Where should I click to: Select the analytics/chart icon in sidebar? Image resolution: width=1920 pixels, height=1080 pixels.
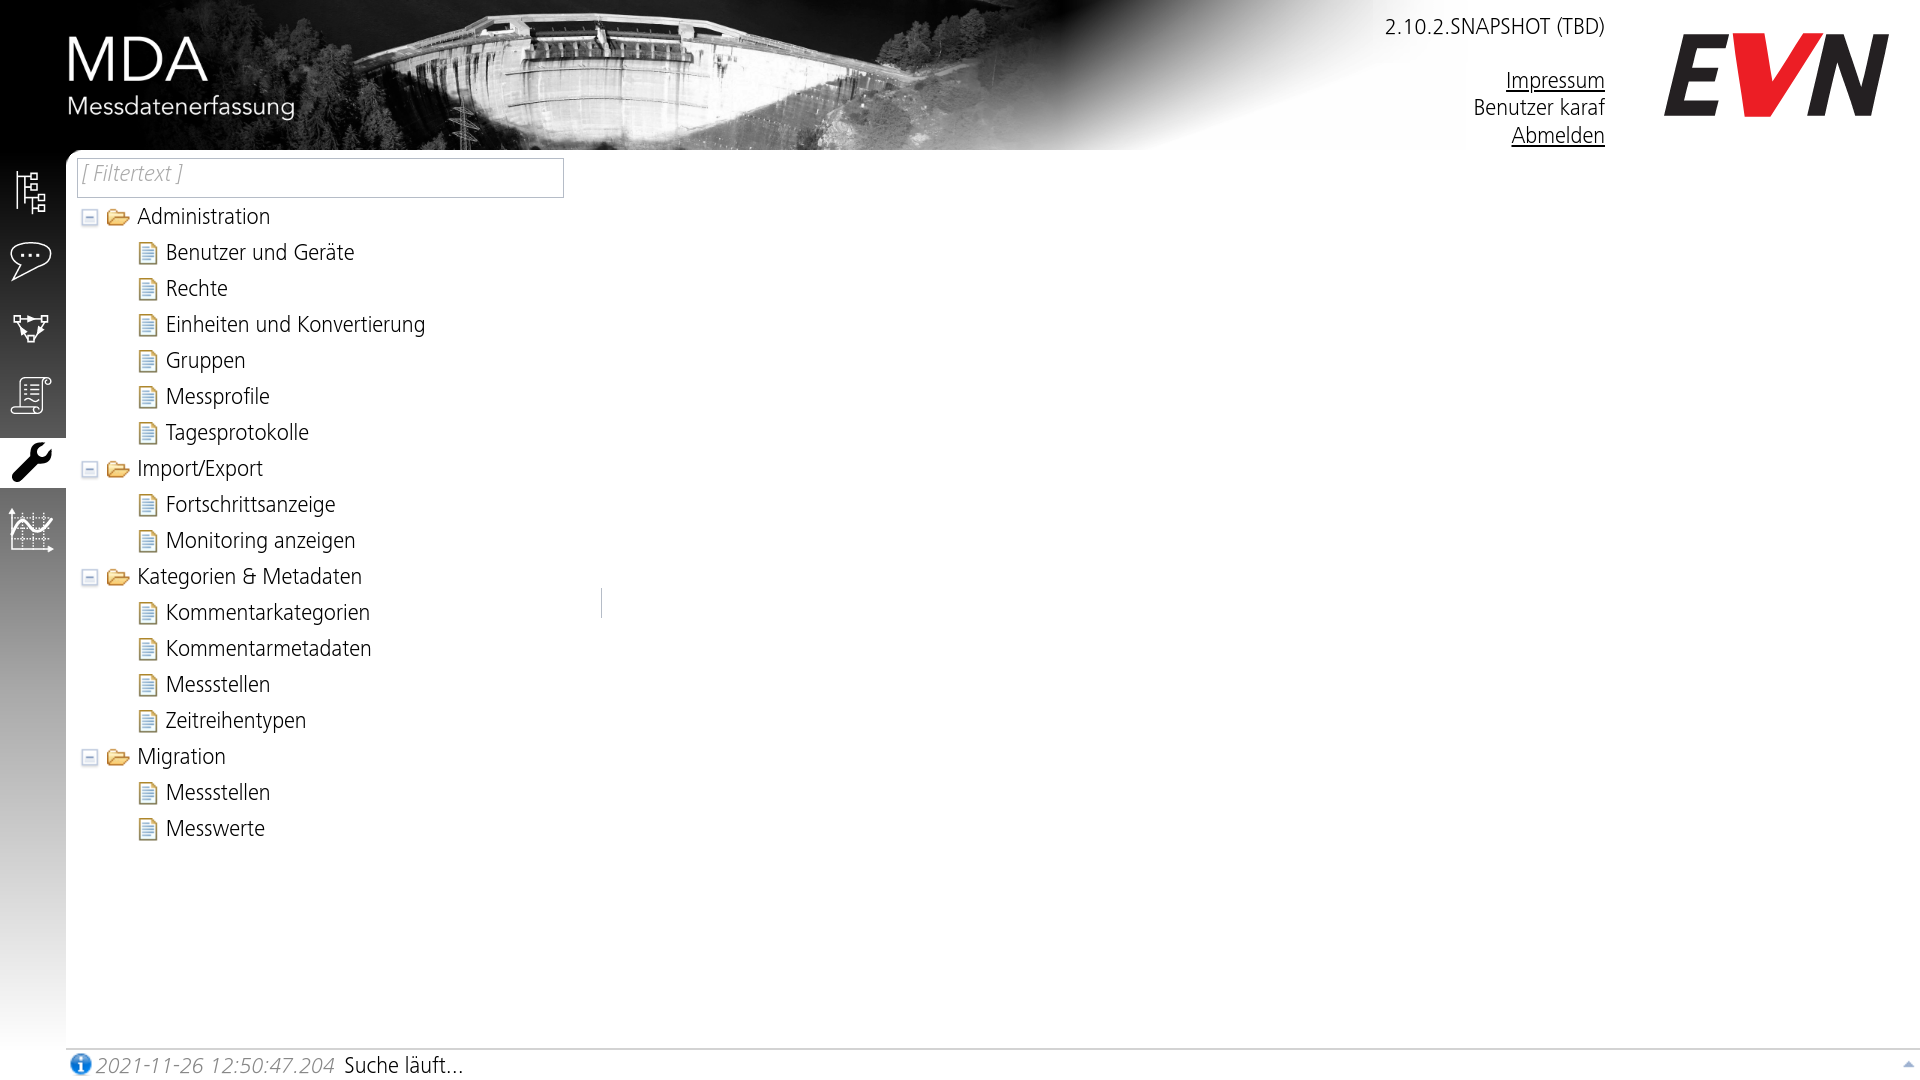32,526
